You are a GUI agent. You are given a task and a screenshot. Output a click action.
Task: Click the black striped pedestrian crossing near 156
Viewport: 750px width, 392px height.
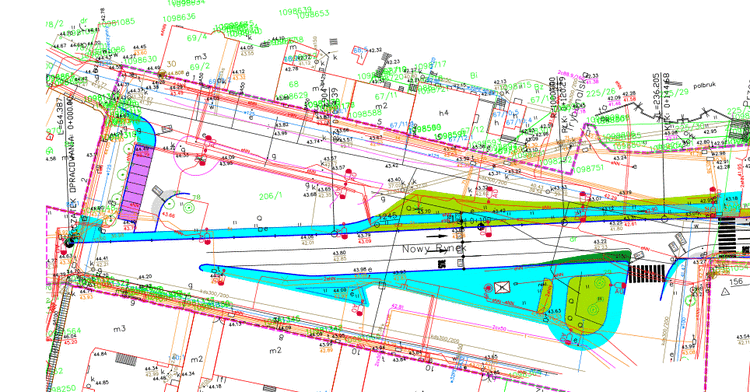coord(646,274)
